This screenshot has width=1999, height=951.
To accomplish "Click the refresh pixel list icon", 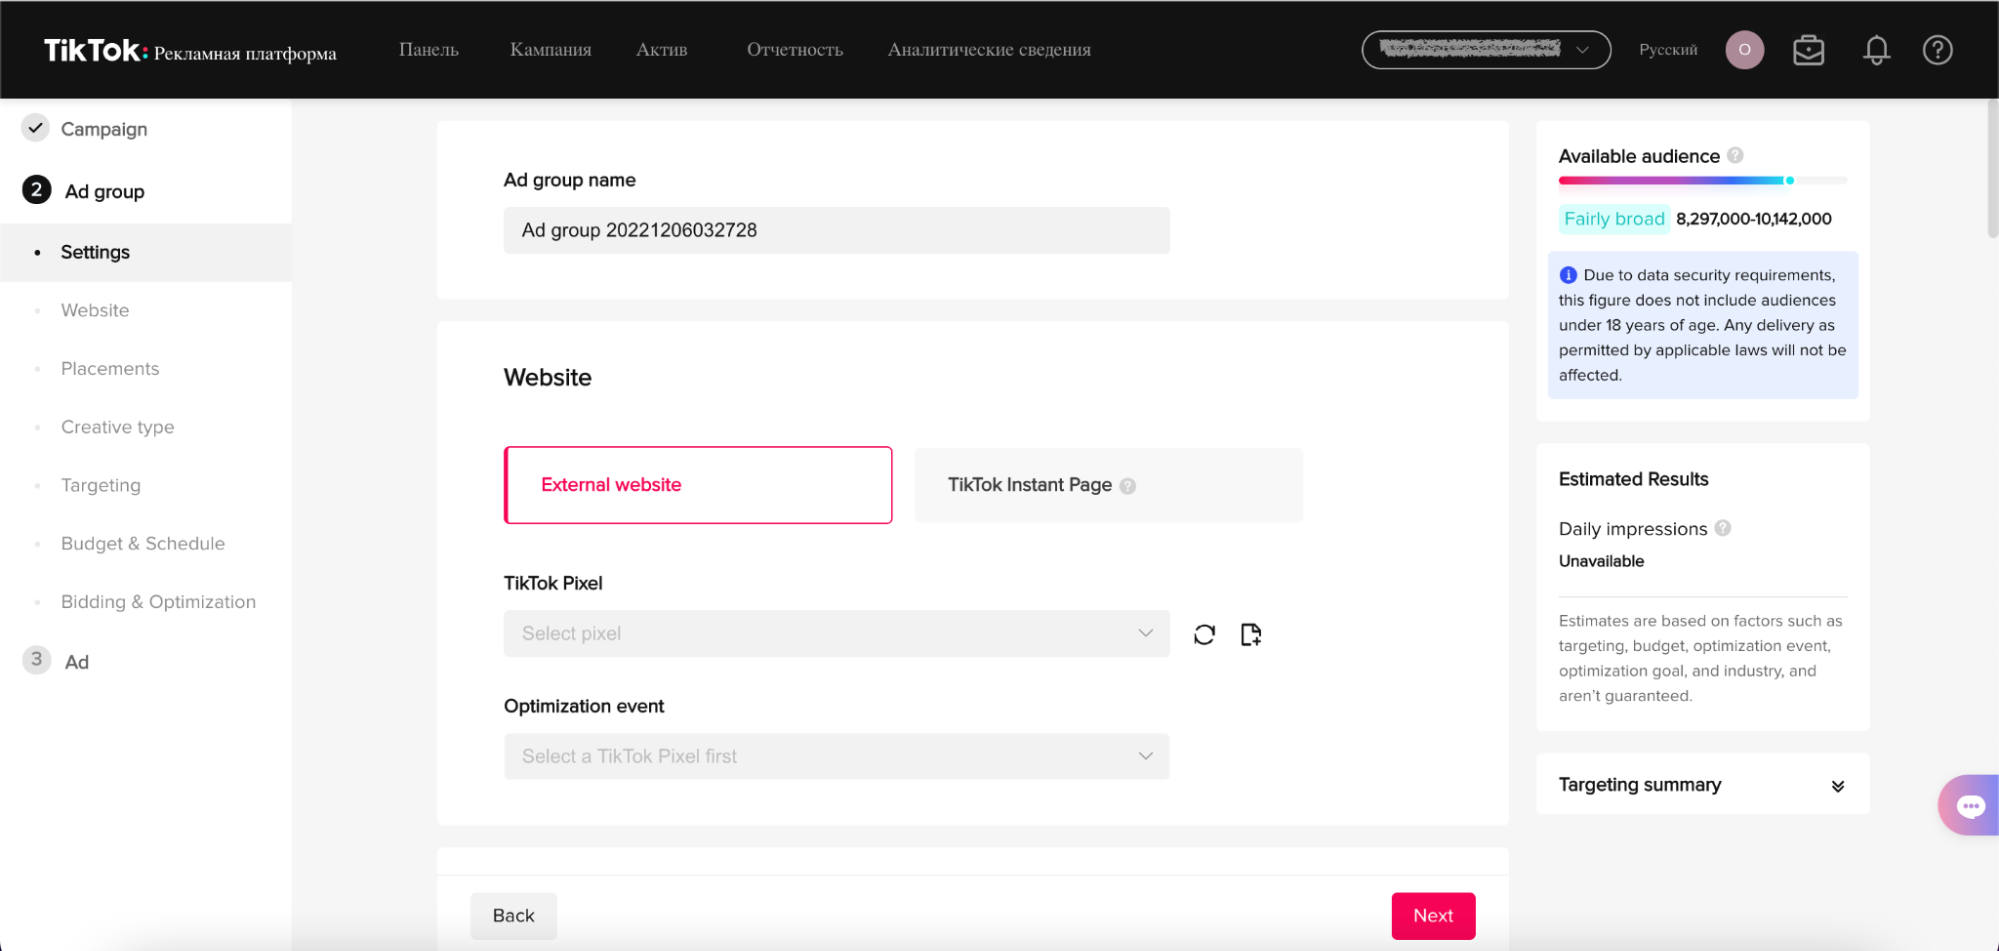I will click(1204, 634).
